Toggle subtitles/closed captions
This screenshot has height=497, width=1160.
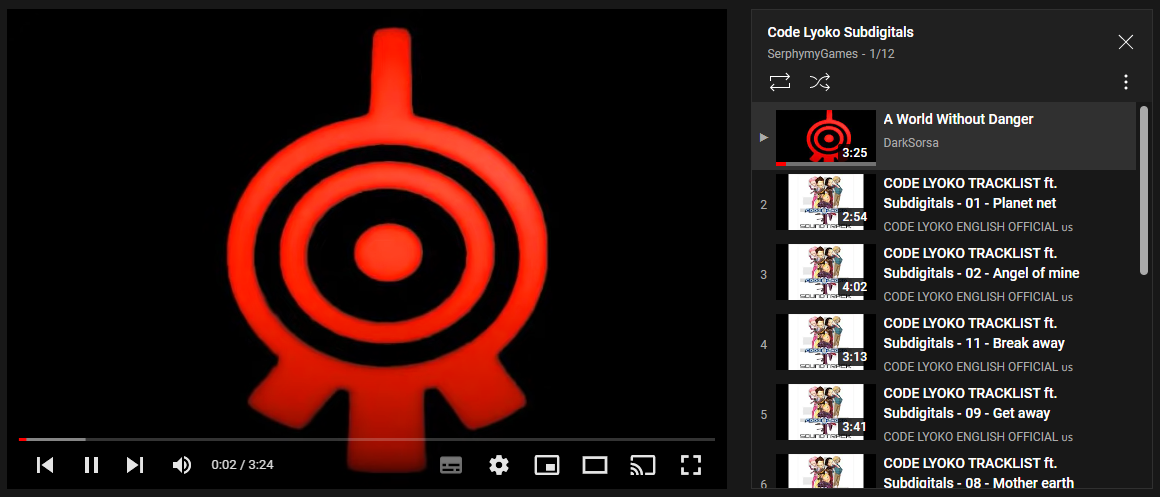451,465
